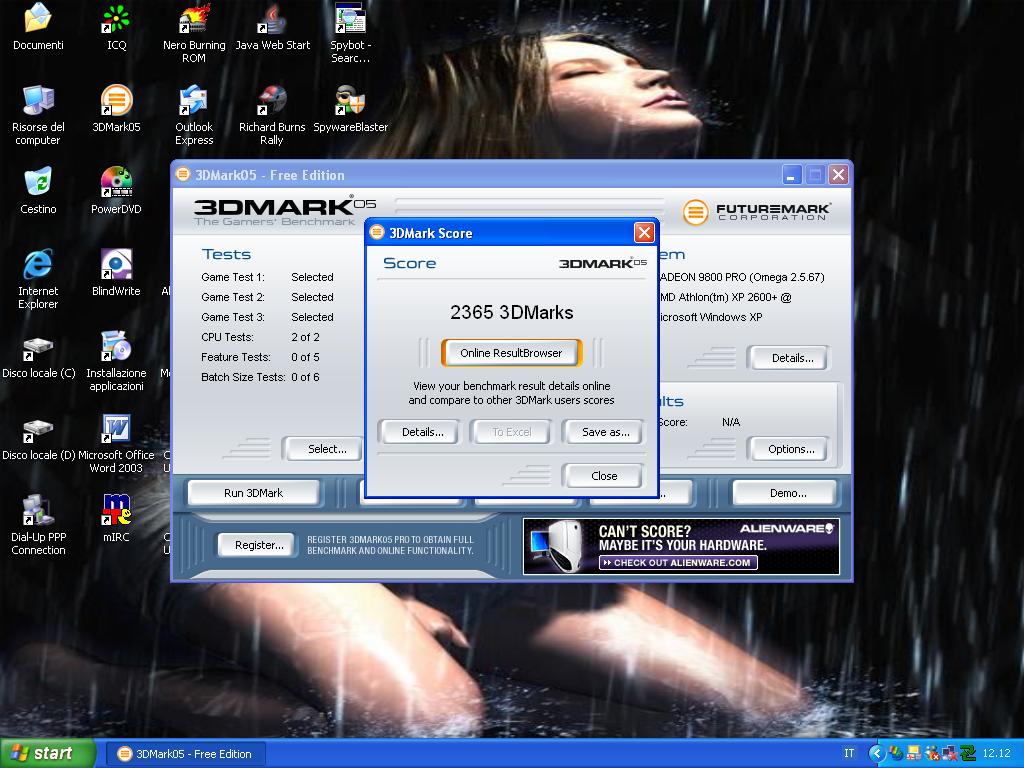Launch Java Web Start icon

pyautogui.click(x=272, y=27)
